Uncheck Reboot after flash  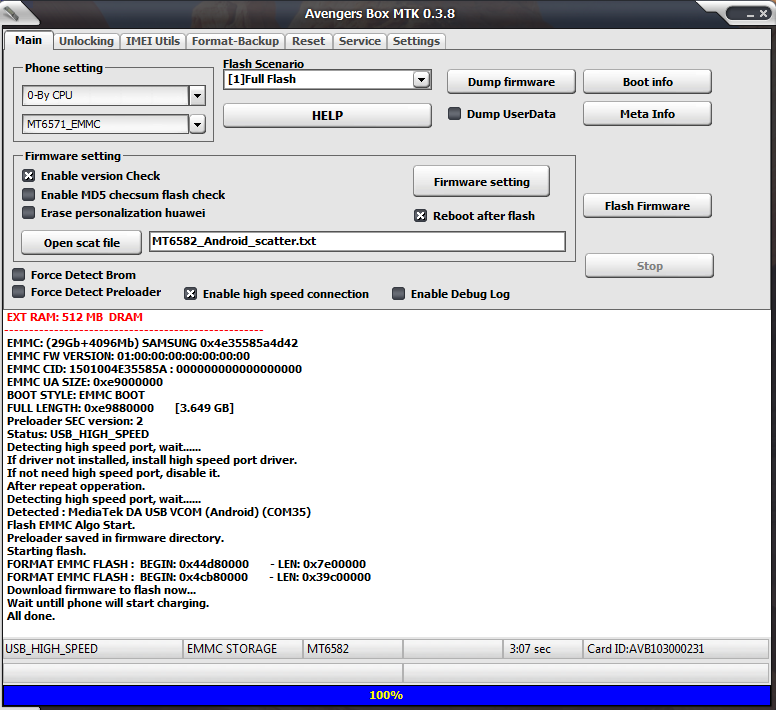coord(420,216)
